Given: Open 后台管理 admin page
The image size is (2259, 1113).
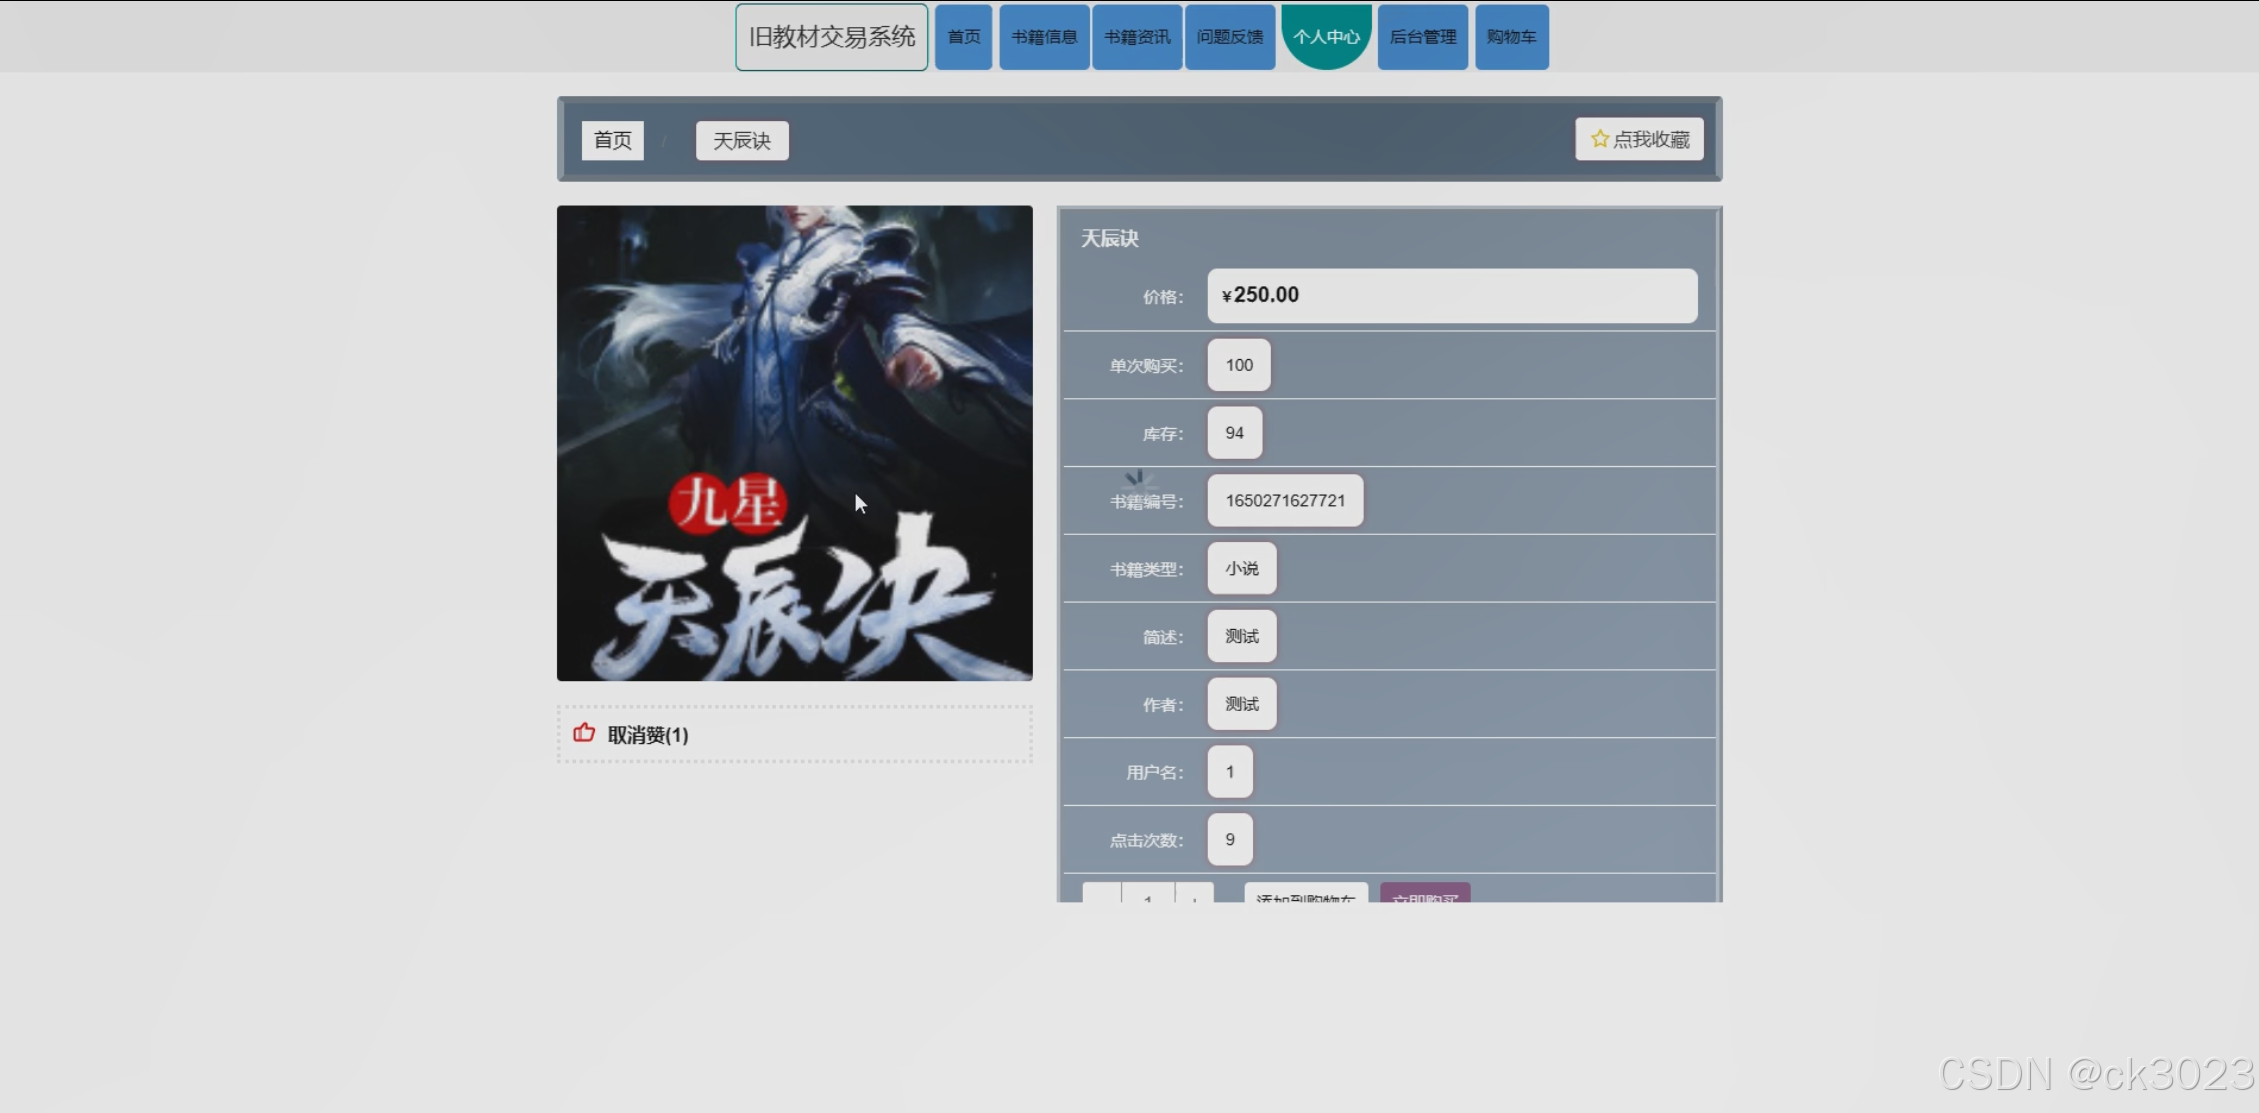Looking at the screenshot, I should point(1422,37).
